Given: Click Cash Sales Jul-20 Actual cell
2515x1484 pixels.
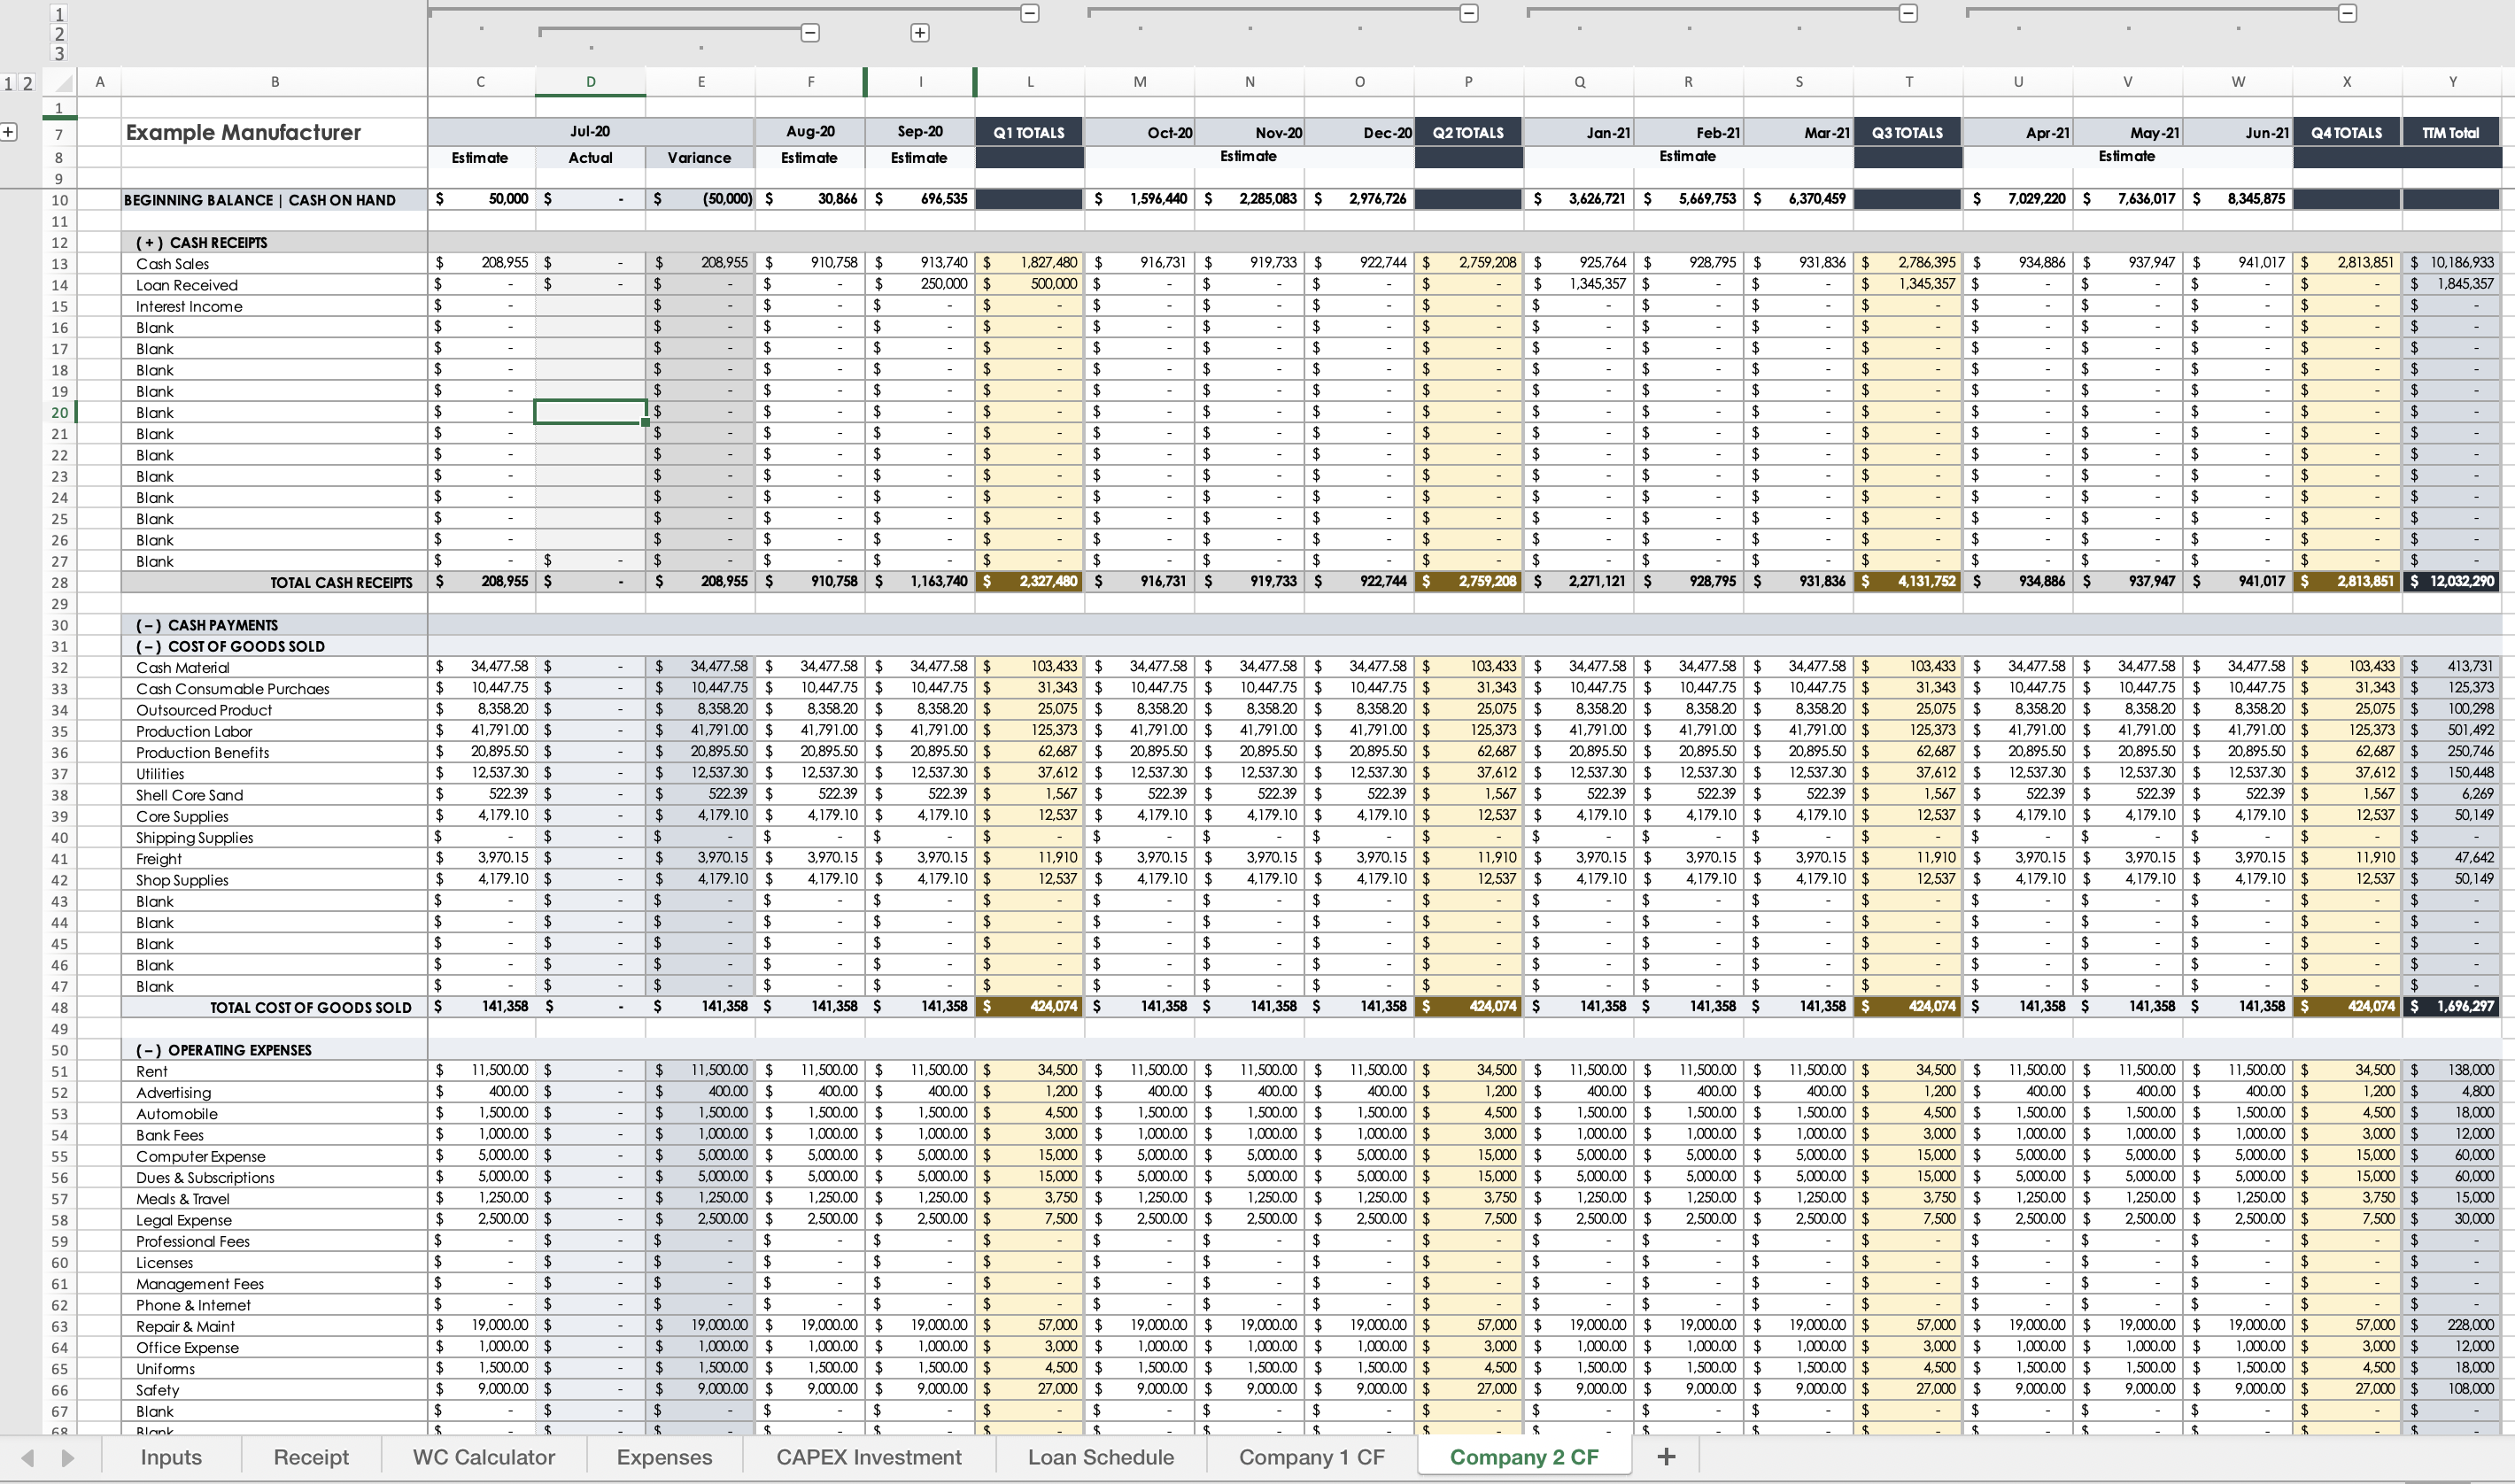Looking at the screenshot, I should click(590, 263).
